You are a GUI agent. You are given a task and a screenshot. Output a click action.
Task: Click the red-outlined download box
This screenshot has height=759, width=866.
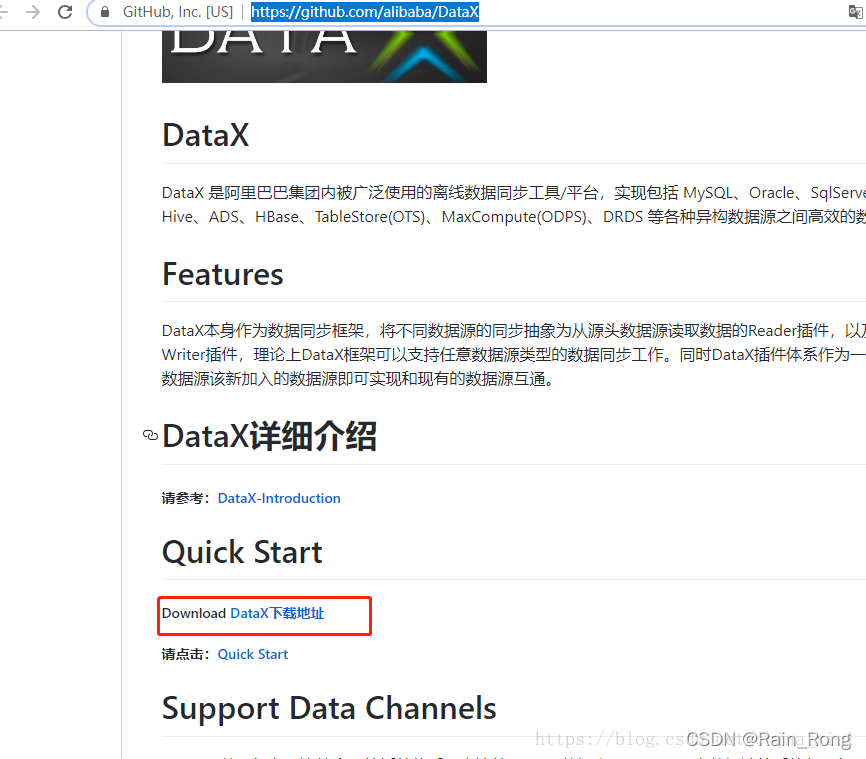264,615
